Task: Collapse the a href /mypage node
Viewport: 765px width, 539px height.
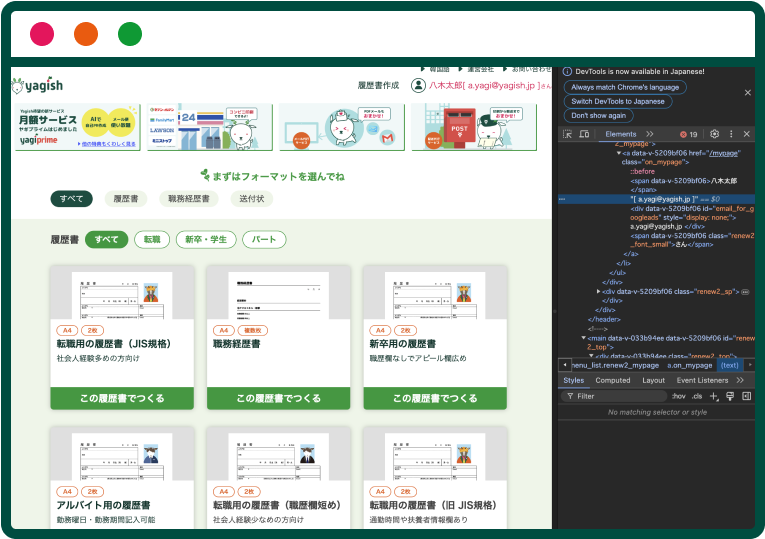Action: 619,153
